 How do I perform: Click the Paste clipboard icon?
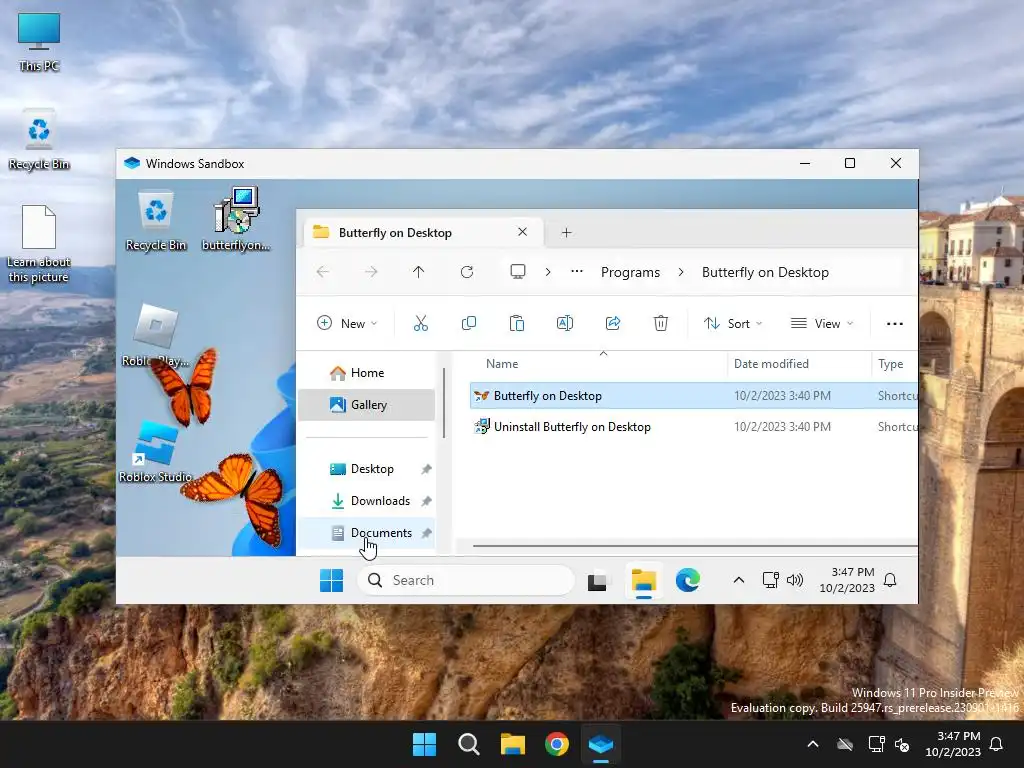(x=517, y=323)
